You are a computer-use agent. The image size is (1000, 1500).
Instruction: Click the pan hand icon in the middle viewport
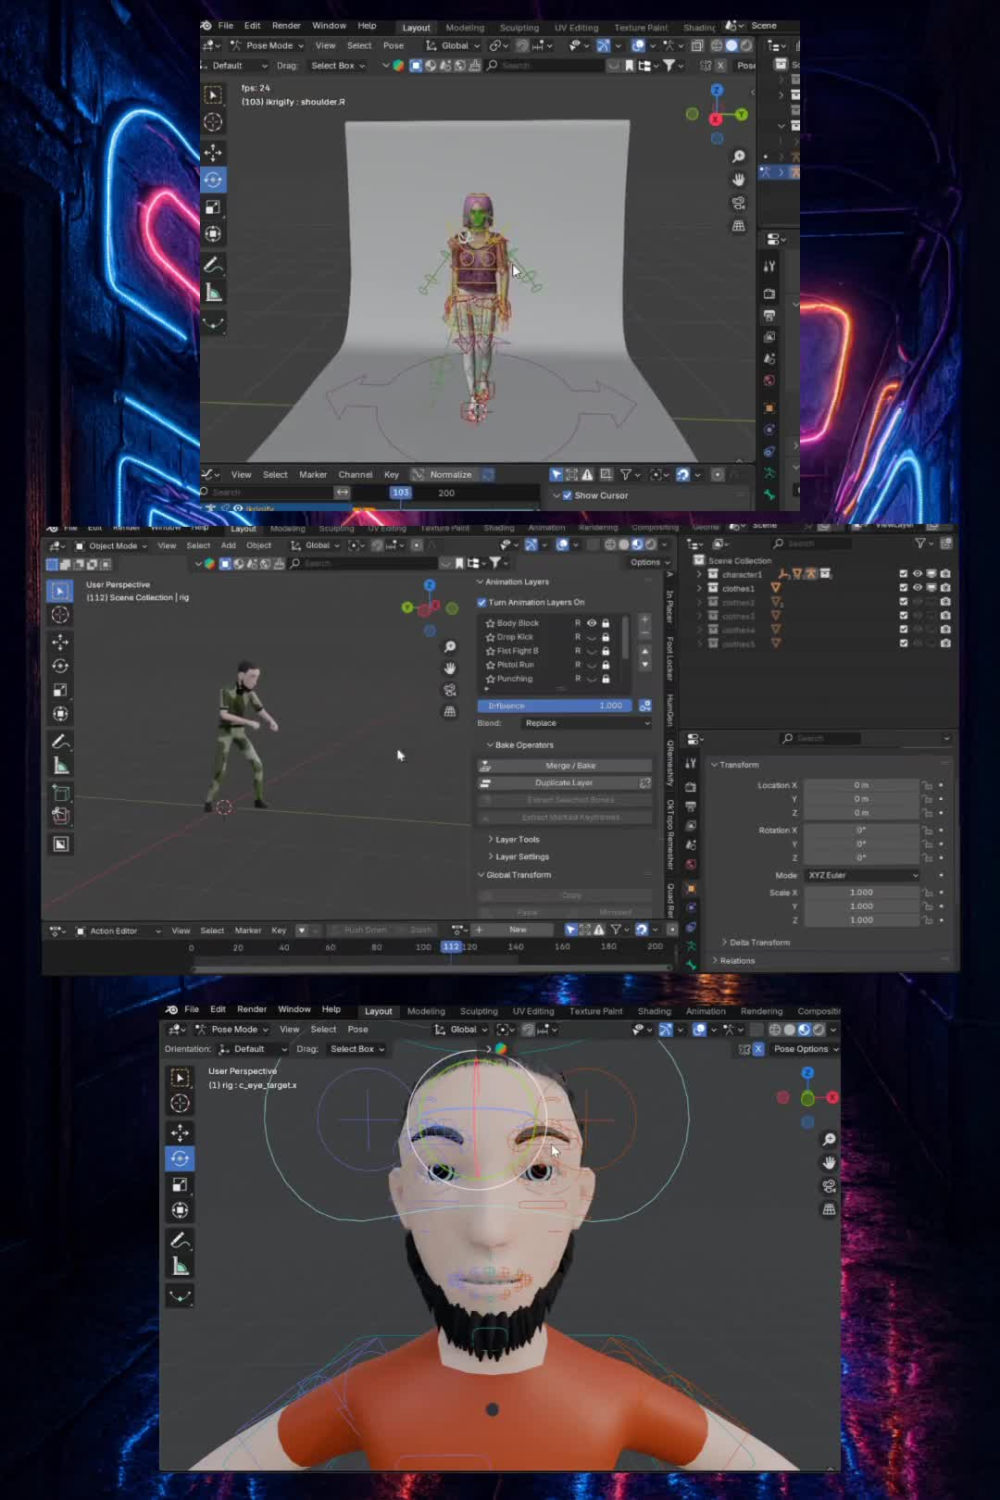(x=450, y=668)
